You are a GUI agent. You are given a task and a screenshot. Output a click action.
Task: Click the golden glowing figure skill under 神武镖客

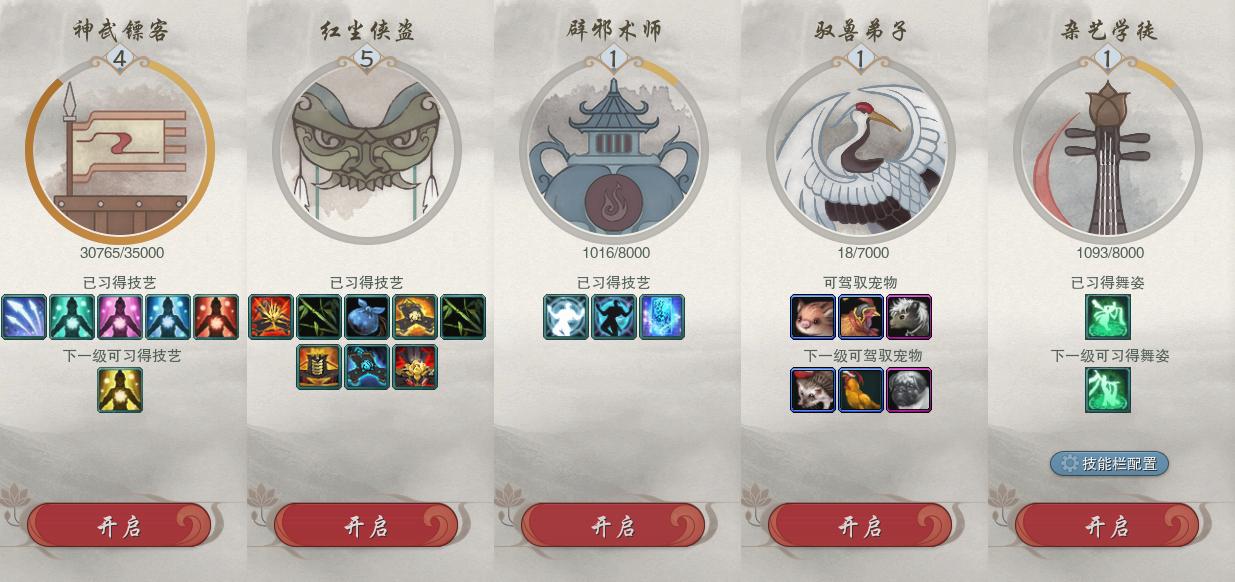point(120,390)
